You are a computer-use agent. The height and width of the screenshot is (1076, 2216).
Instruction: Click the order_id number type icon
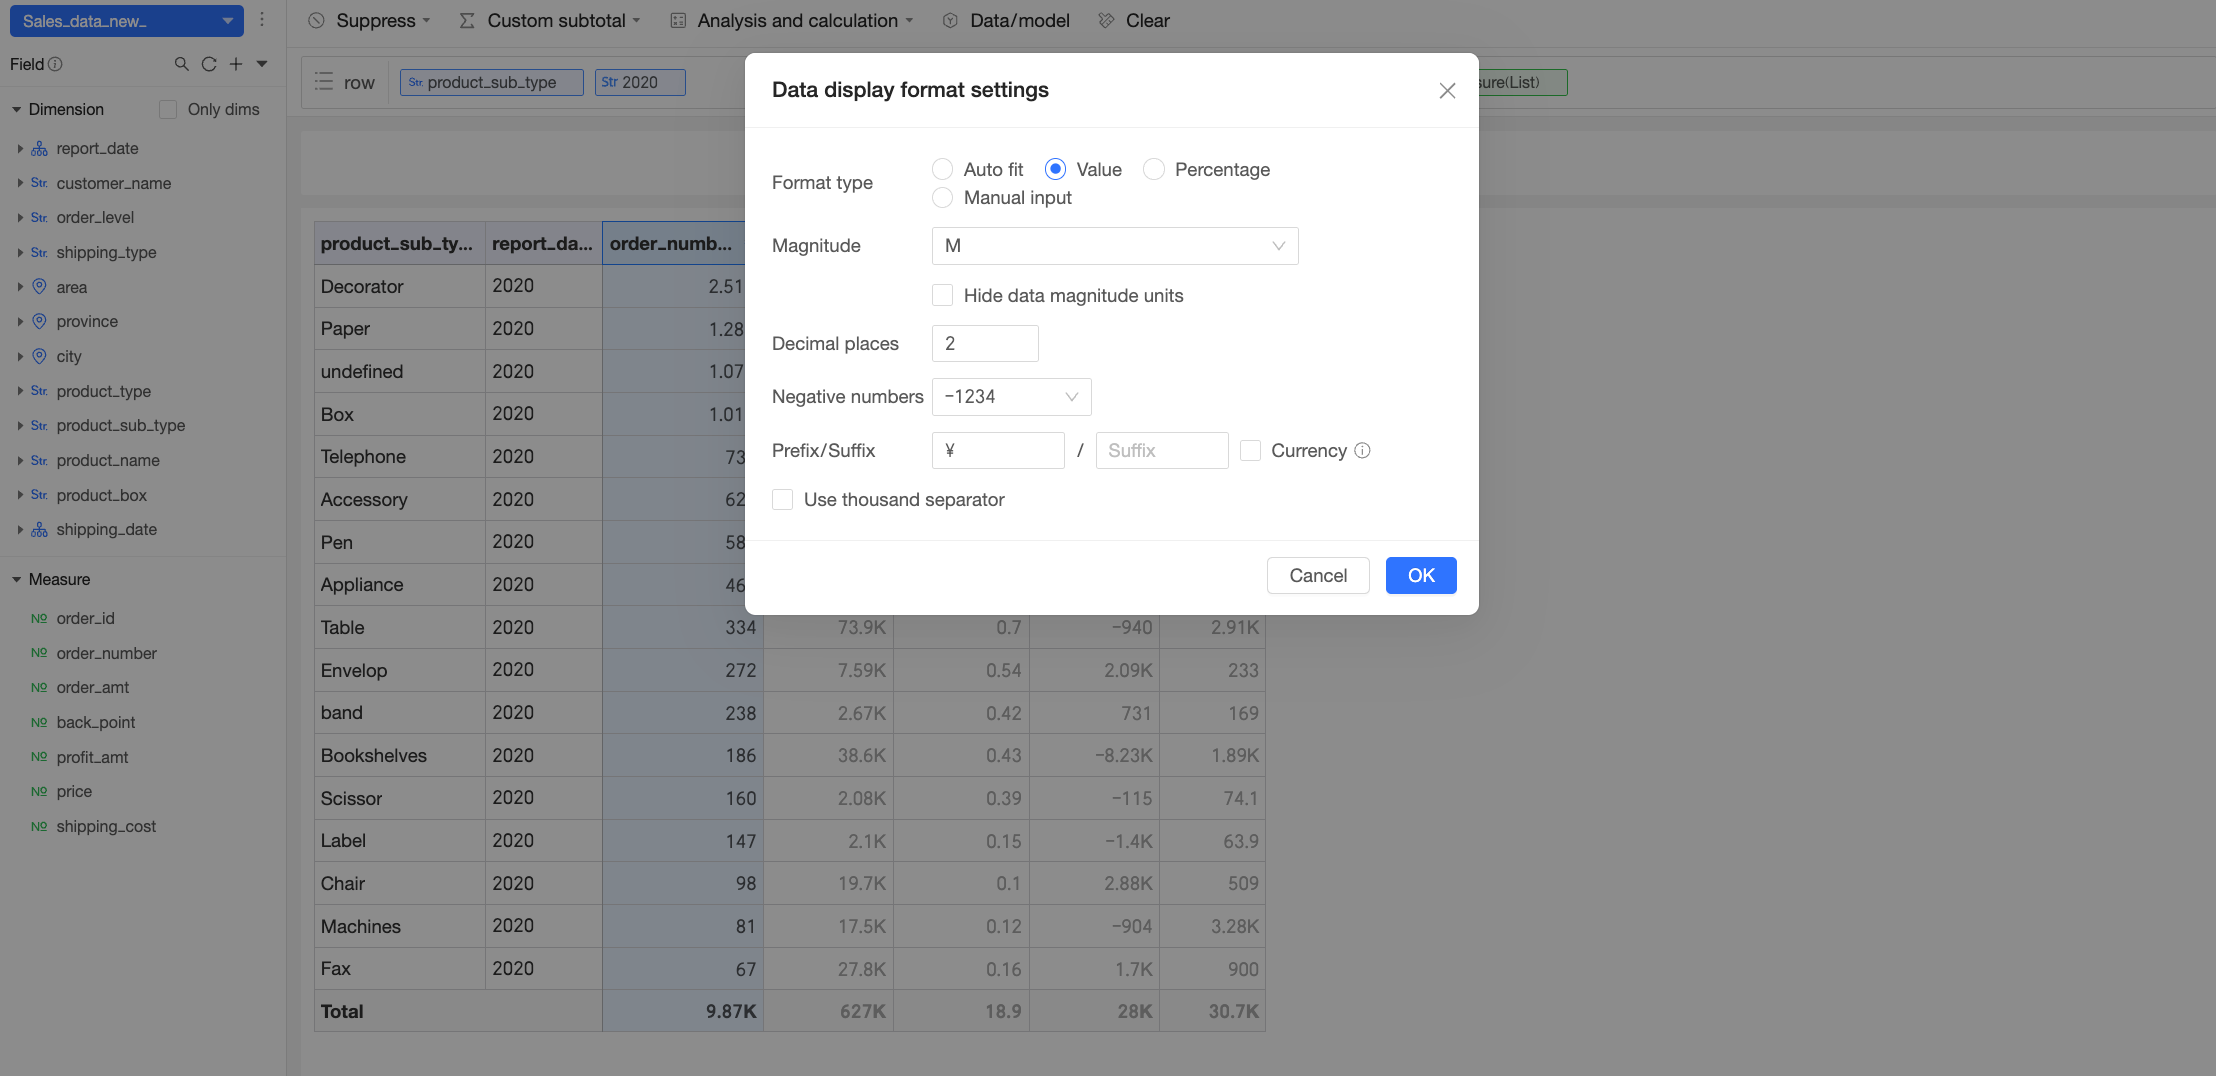coord(39,618)
